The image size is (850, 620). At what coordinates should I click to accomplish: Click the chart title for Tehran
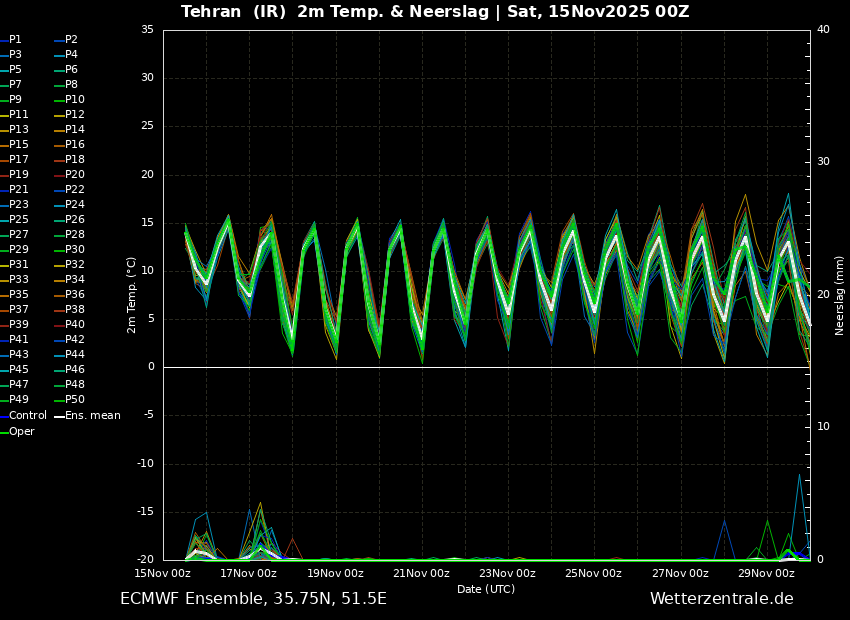[x=435, y=12]
